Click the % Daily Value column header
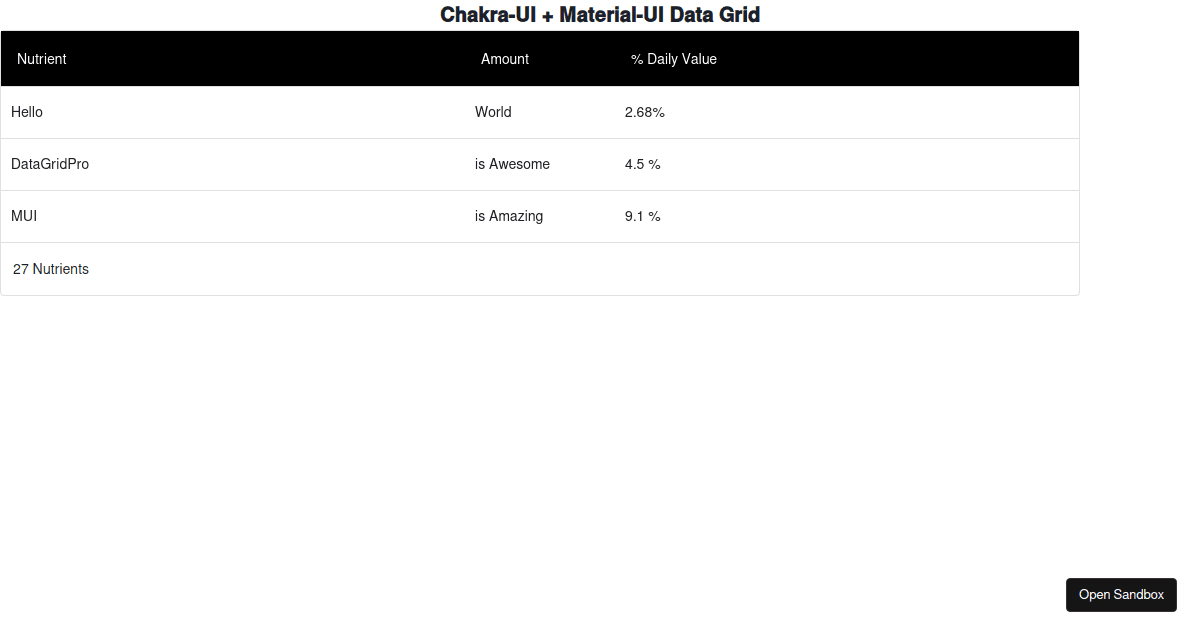 674,59
